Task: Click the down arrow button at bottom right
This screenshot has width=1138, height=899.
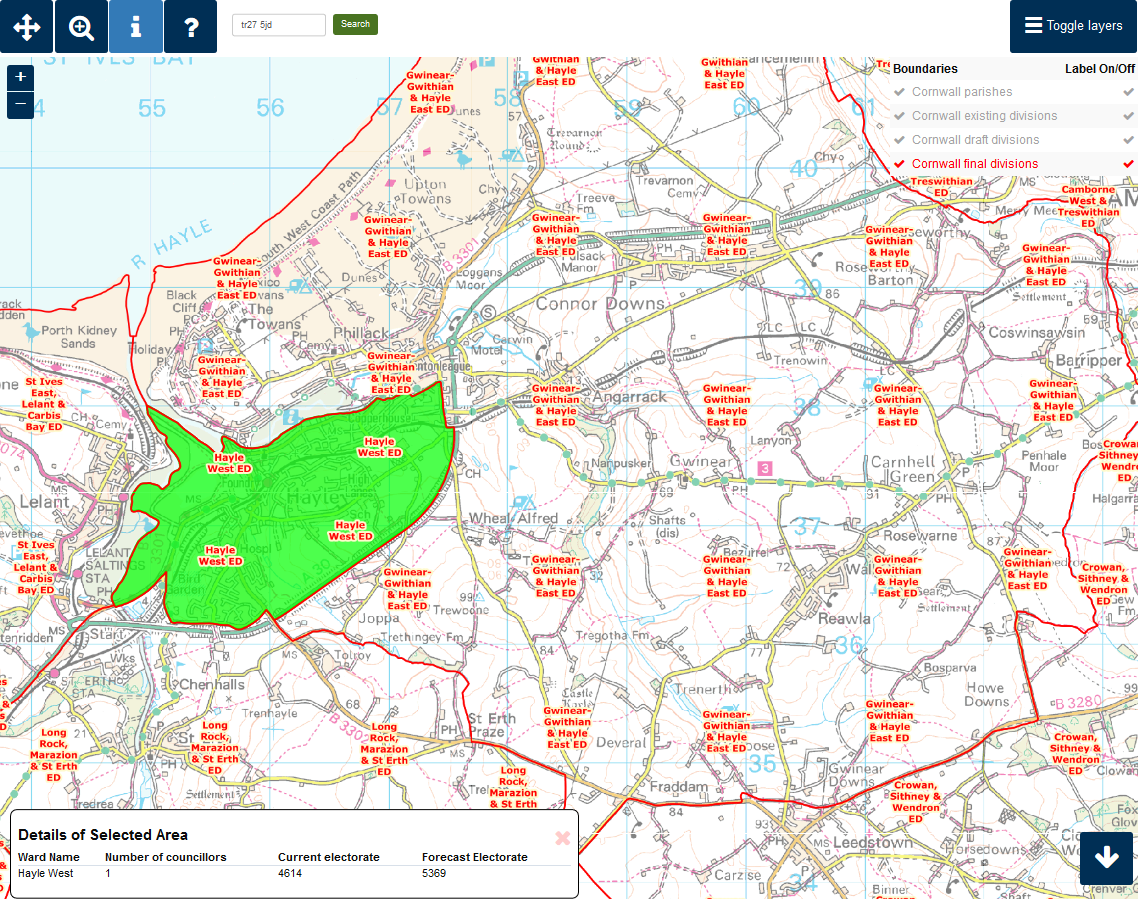Action: [x=1106, y=858]
